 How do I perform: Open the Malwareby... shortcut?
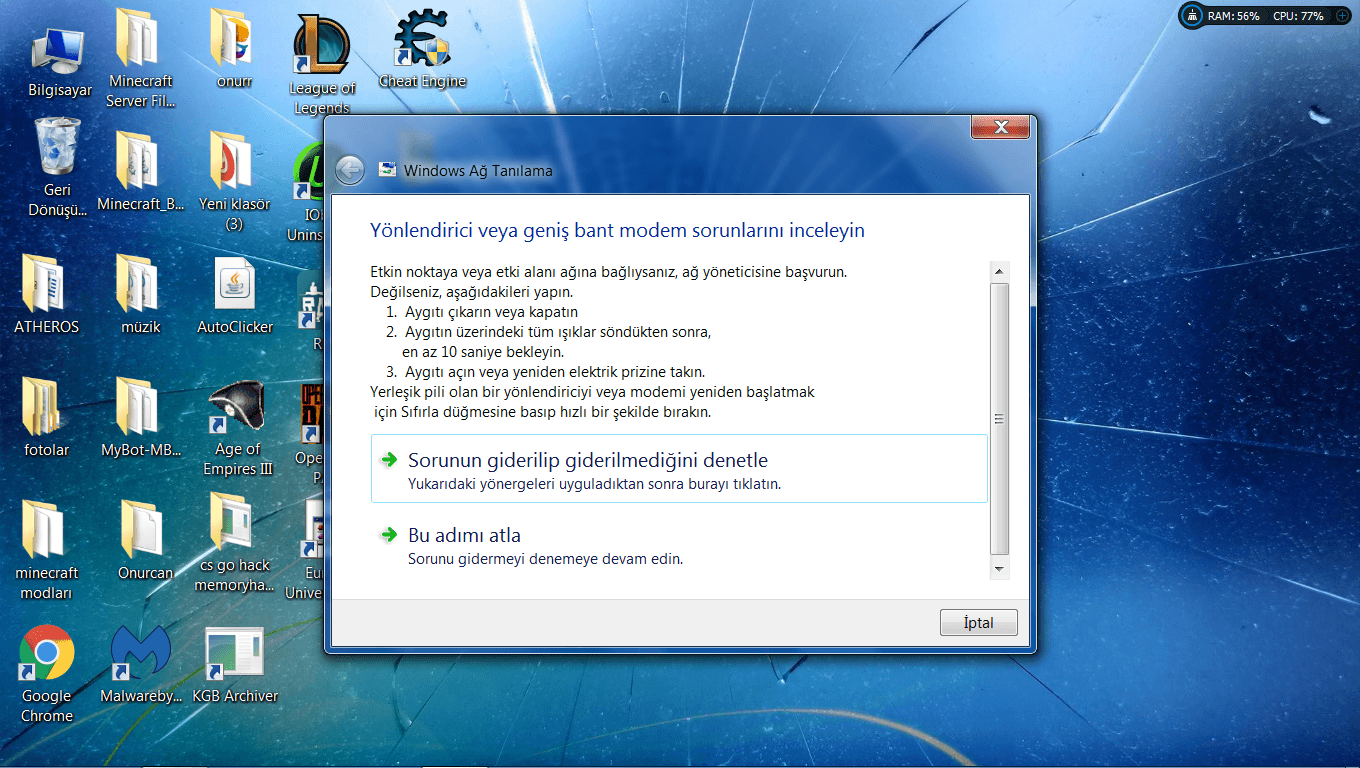[140, 664]
